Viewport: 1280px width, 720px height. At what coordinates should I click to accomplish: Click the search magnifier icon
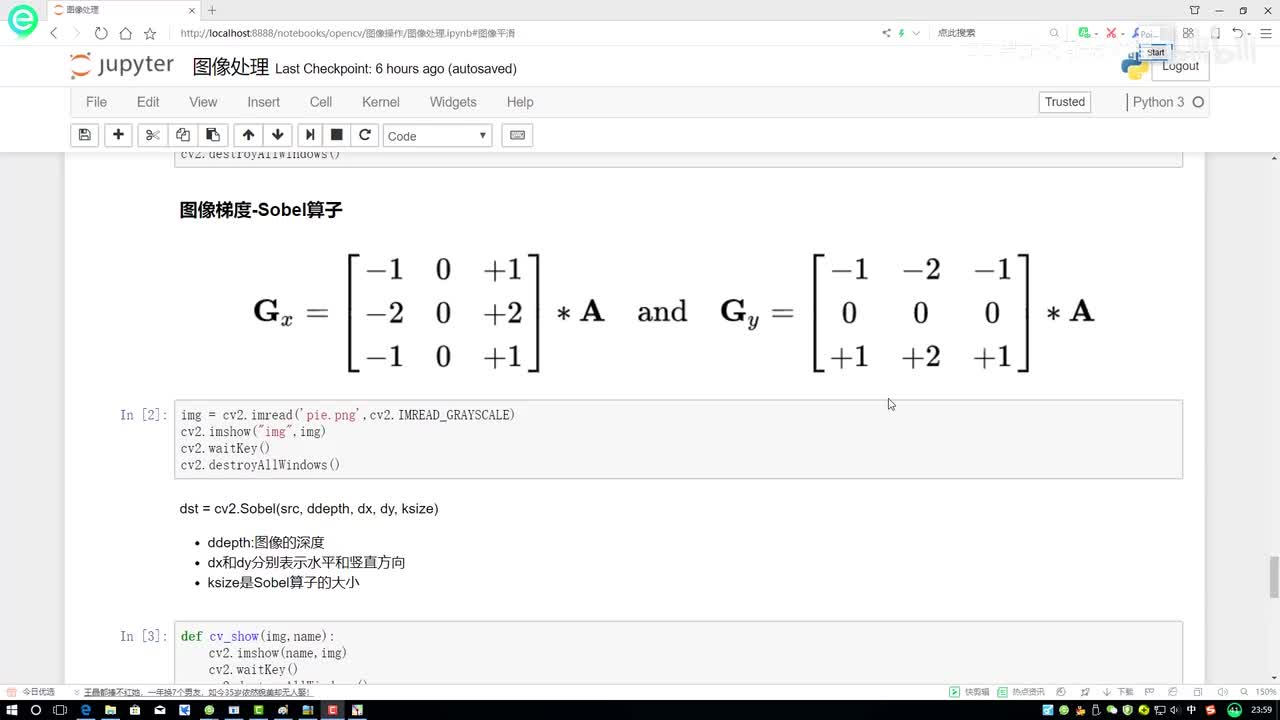[1054, 33]
